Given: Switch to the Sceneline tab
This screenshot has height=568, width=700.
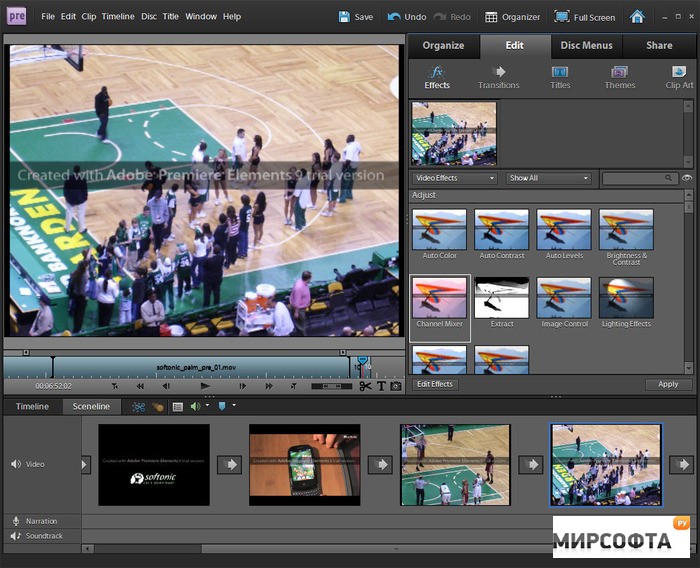Looking at the screenshot, I should click(x=91, y=406).
